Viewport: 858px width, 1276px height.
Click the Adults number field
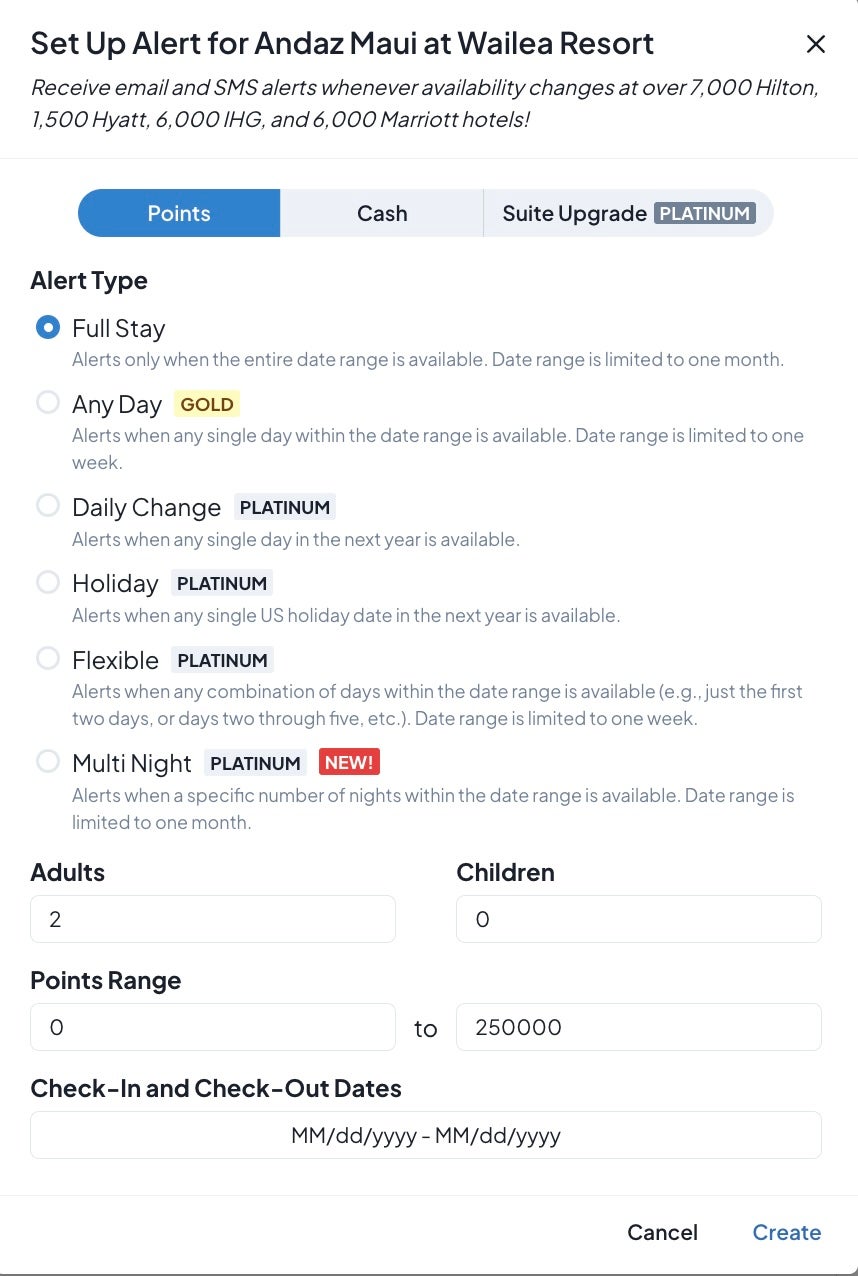(213, 919)
